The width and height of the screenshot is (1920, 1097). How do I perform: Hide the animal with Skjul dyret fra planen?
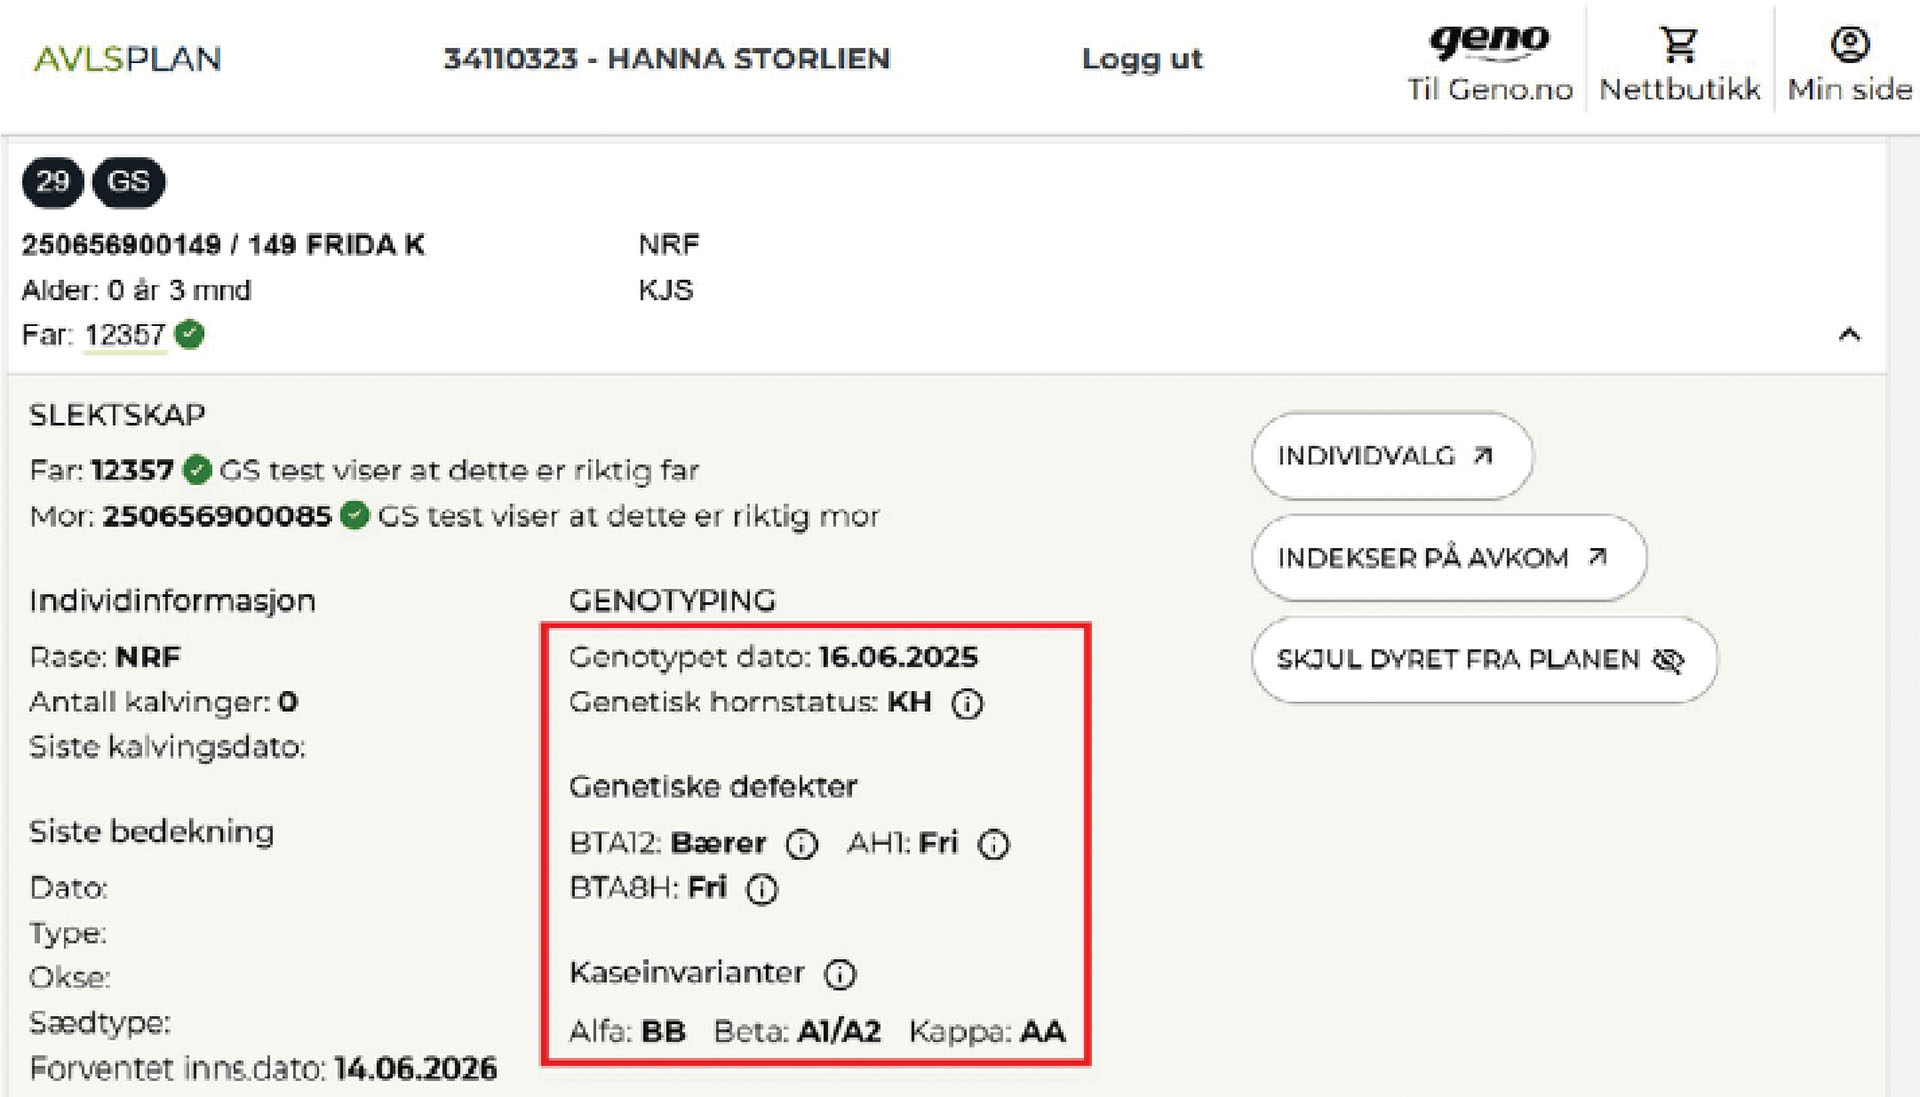tap(1483, 660)
